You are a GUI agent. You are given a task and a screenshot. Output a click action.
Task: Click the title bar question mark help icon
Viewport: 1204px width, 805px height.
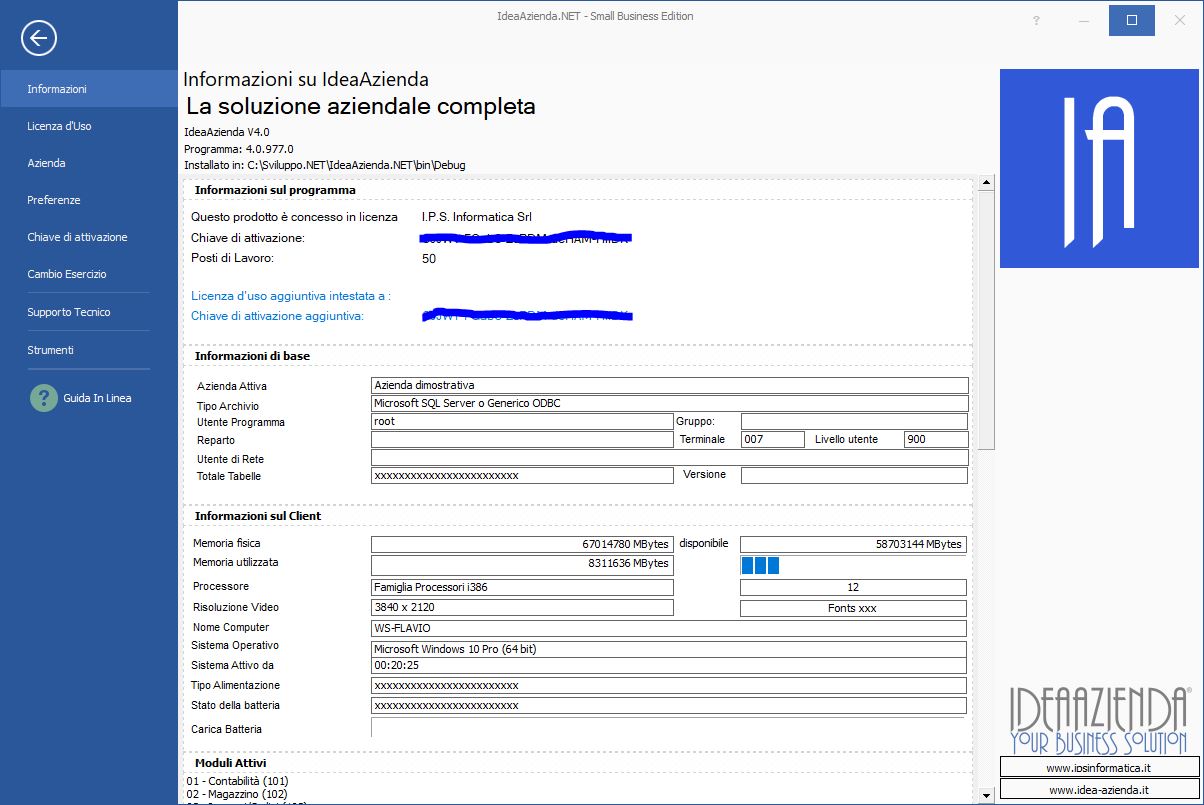1036,20
